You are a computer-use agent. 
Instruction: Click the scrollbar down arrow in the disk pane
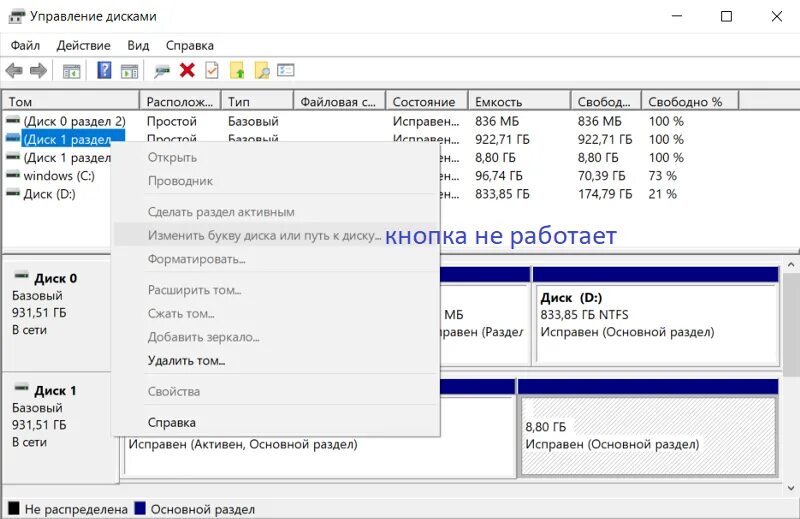[x=791, y=488]
